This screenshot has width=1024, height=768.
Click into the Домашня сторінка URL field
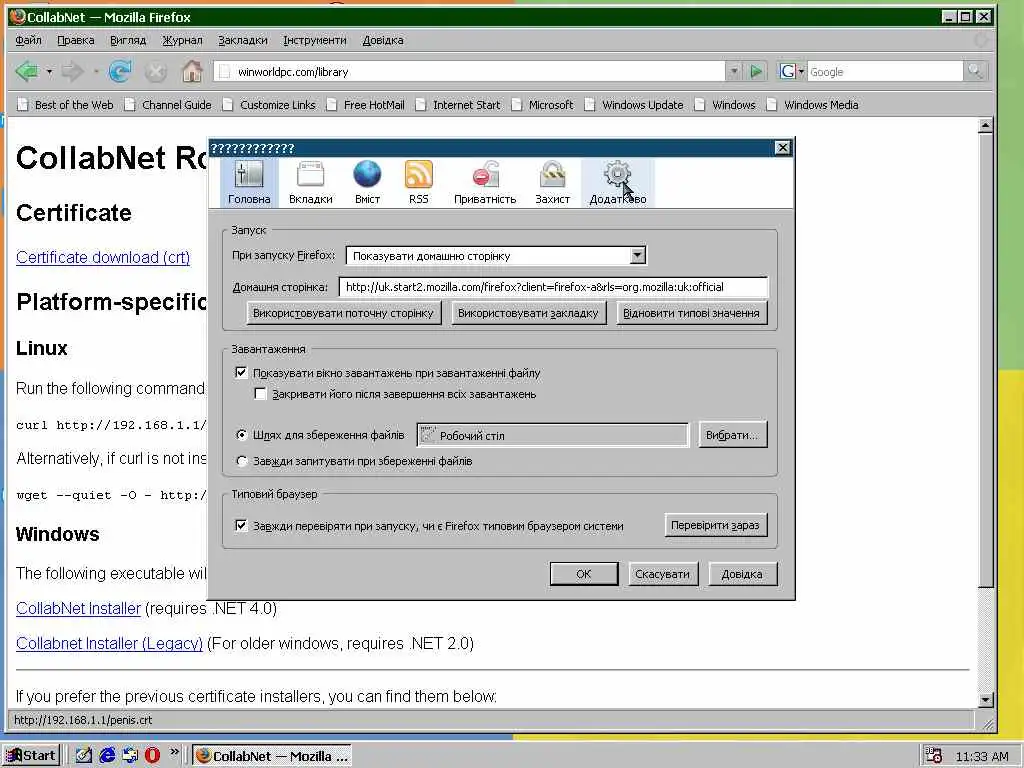coord(553,287)
